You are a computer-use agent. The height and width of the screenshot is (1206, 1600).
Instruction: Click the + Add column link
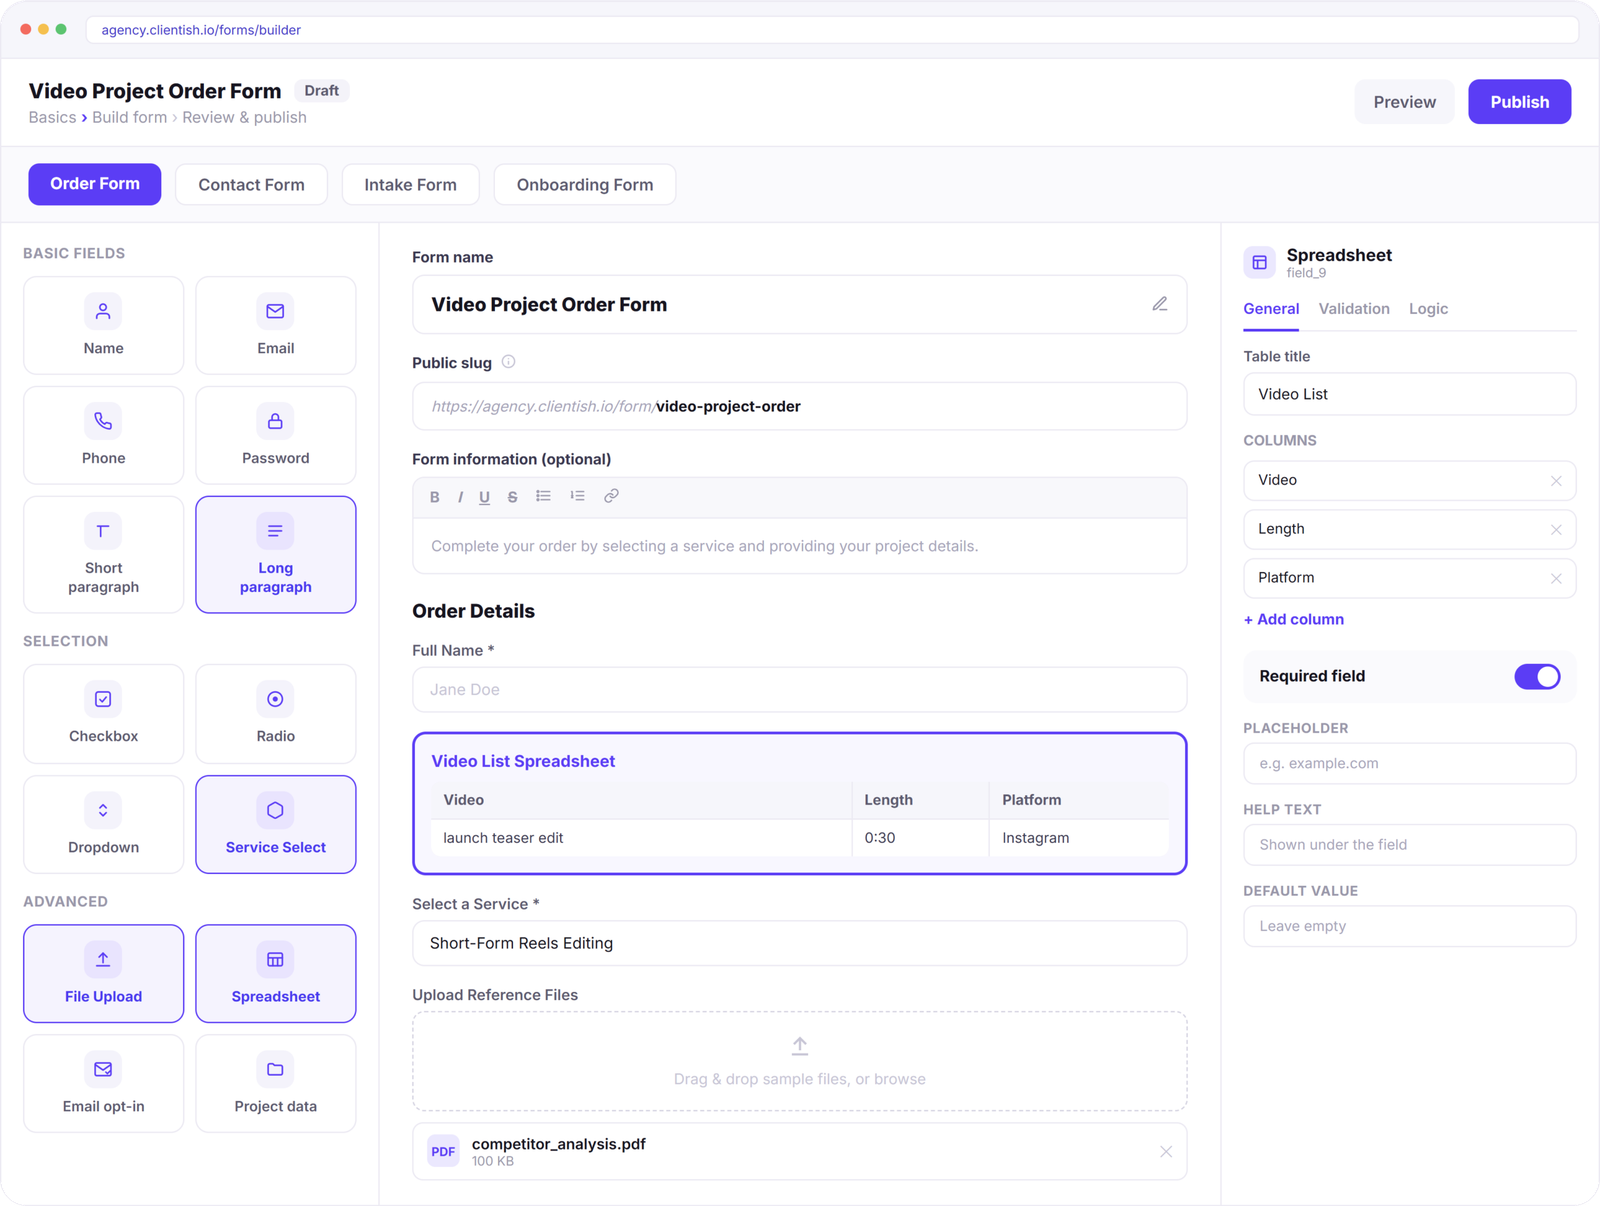click(1293, 620)
